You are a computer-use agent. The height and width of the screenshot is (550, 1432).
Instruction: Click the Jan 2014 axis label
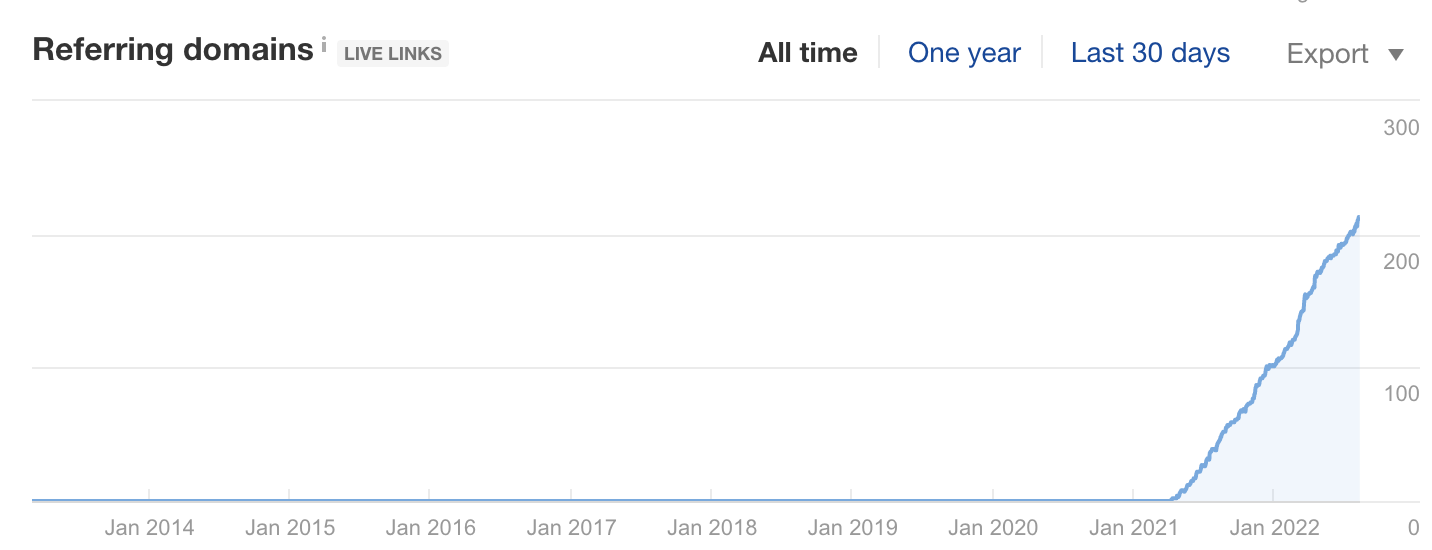click(x=149, y=527)
